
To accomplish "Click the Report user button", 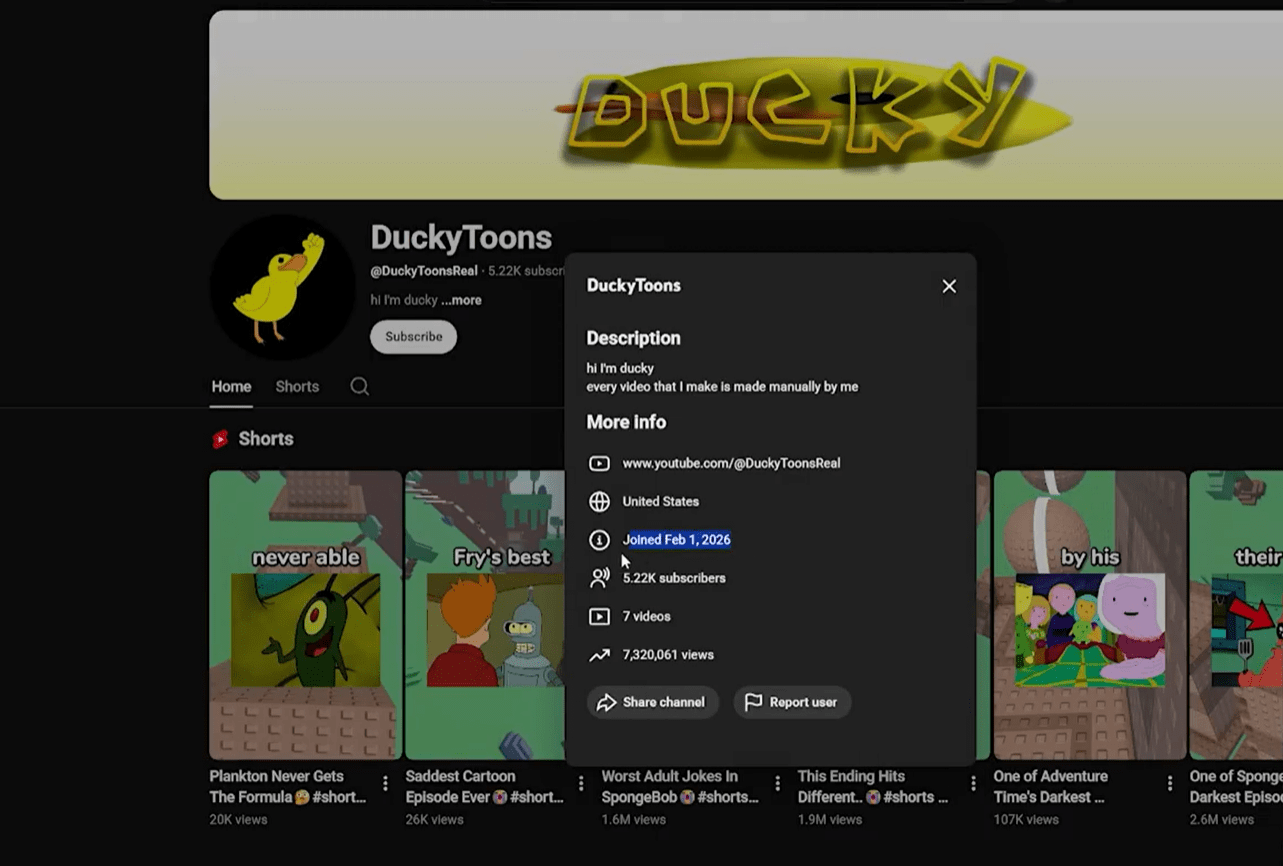I will coord(792,702).
